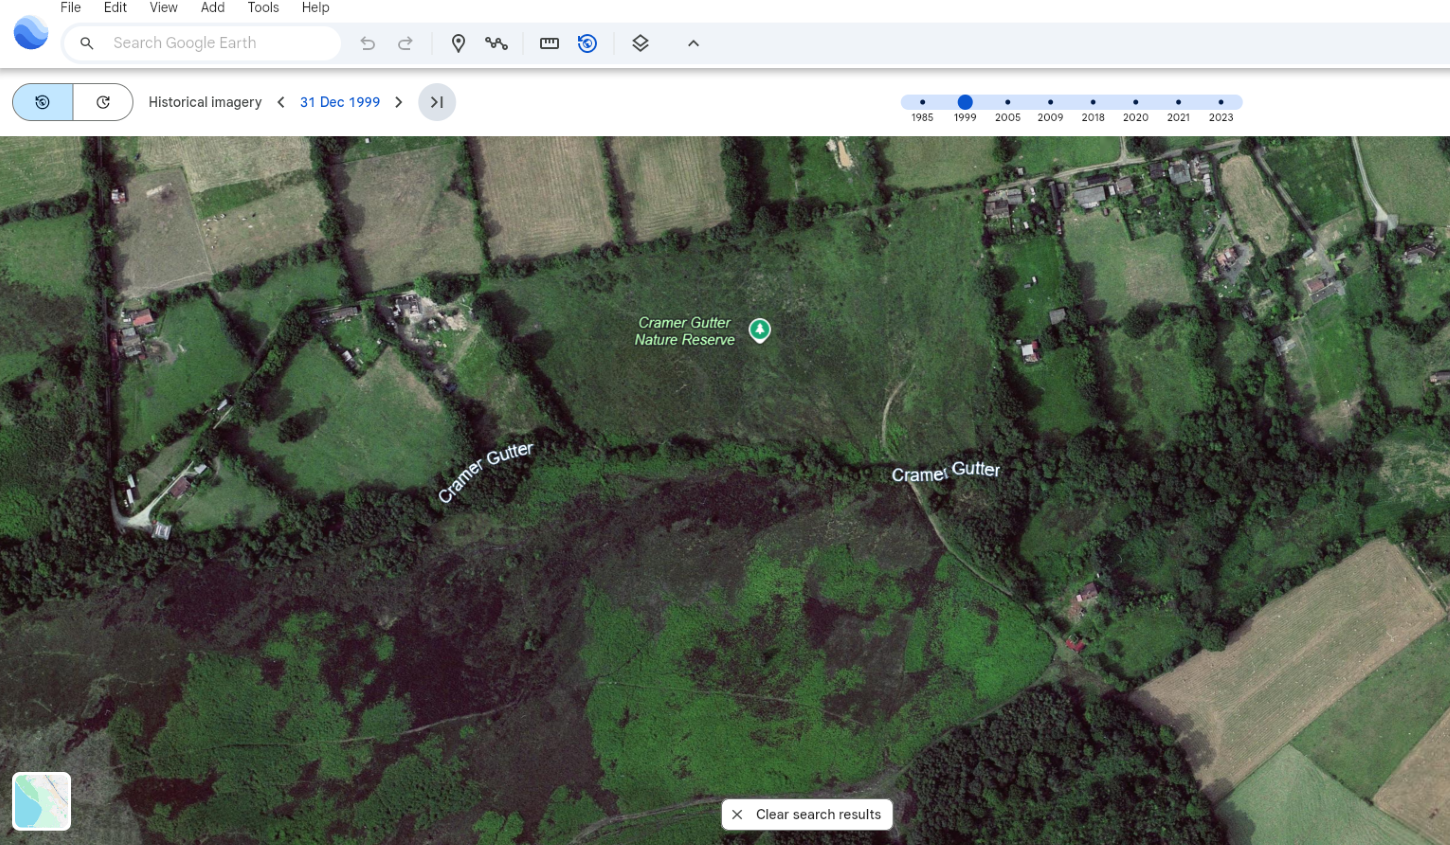Open the map layers panel

tap(641, 43)
